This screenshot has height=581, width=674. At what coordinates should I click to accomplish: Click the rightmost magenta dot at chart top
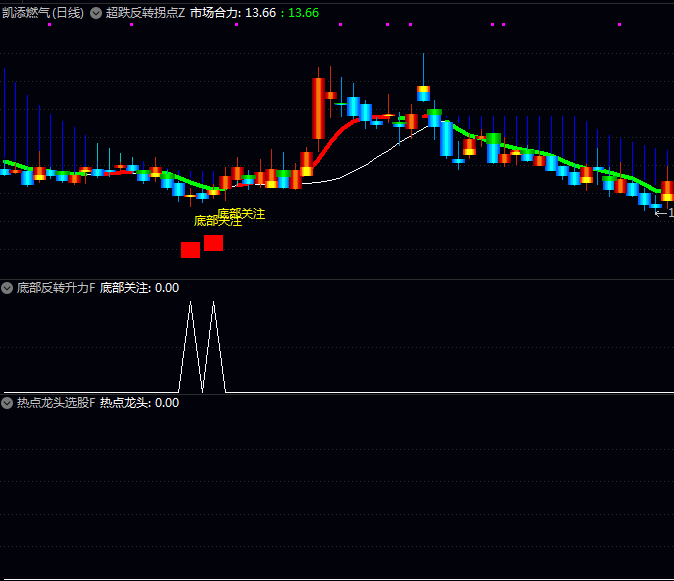coord(619,24)
